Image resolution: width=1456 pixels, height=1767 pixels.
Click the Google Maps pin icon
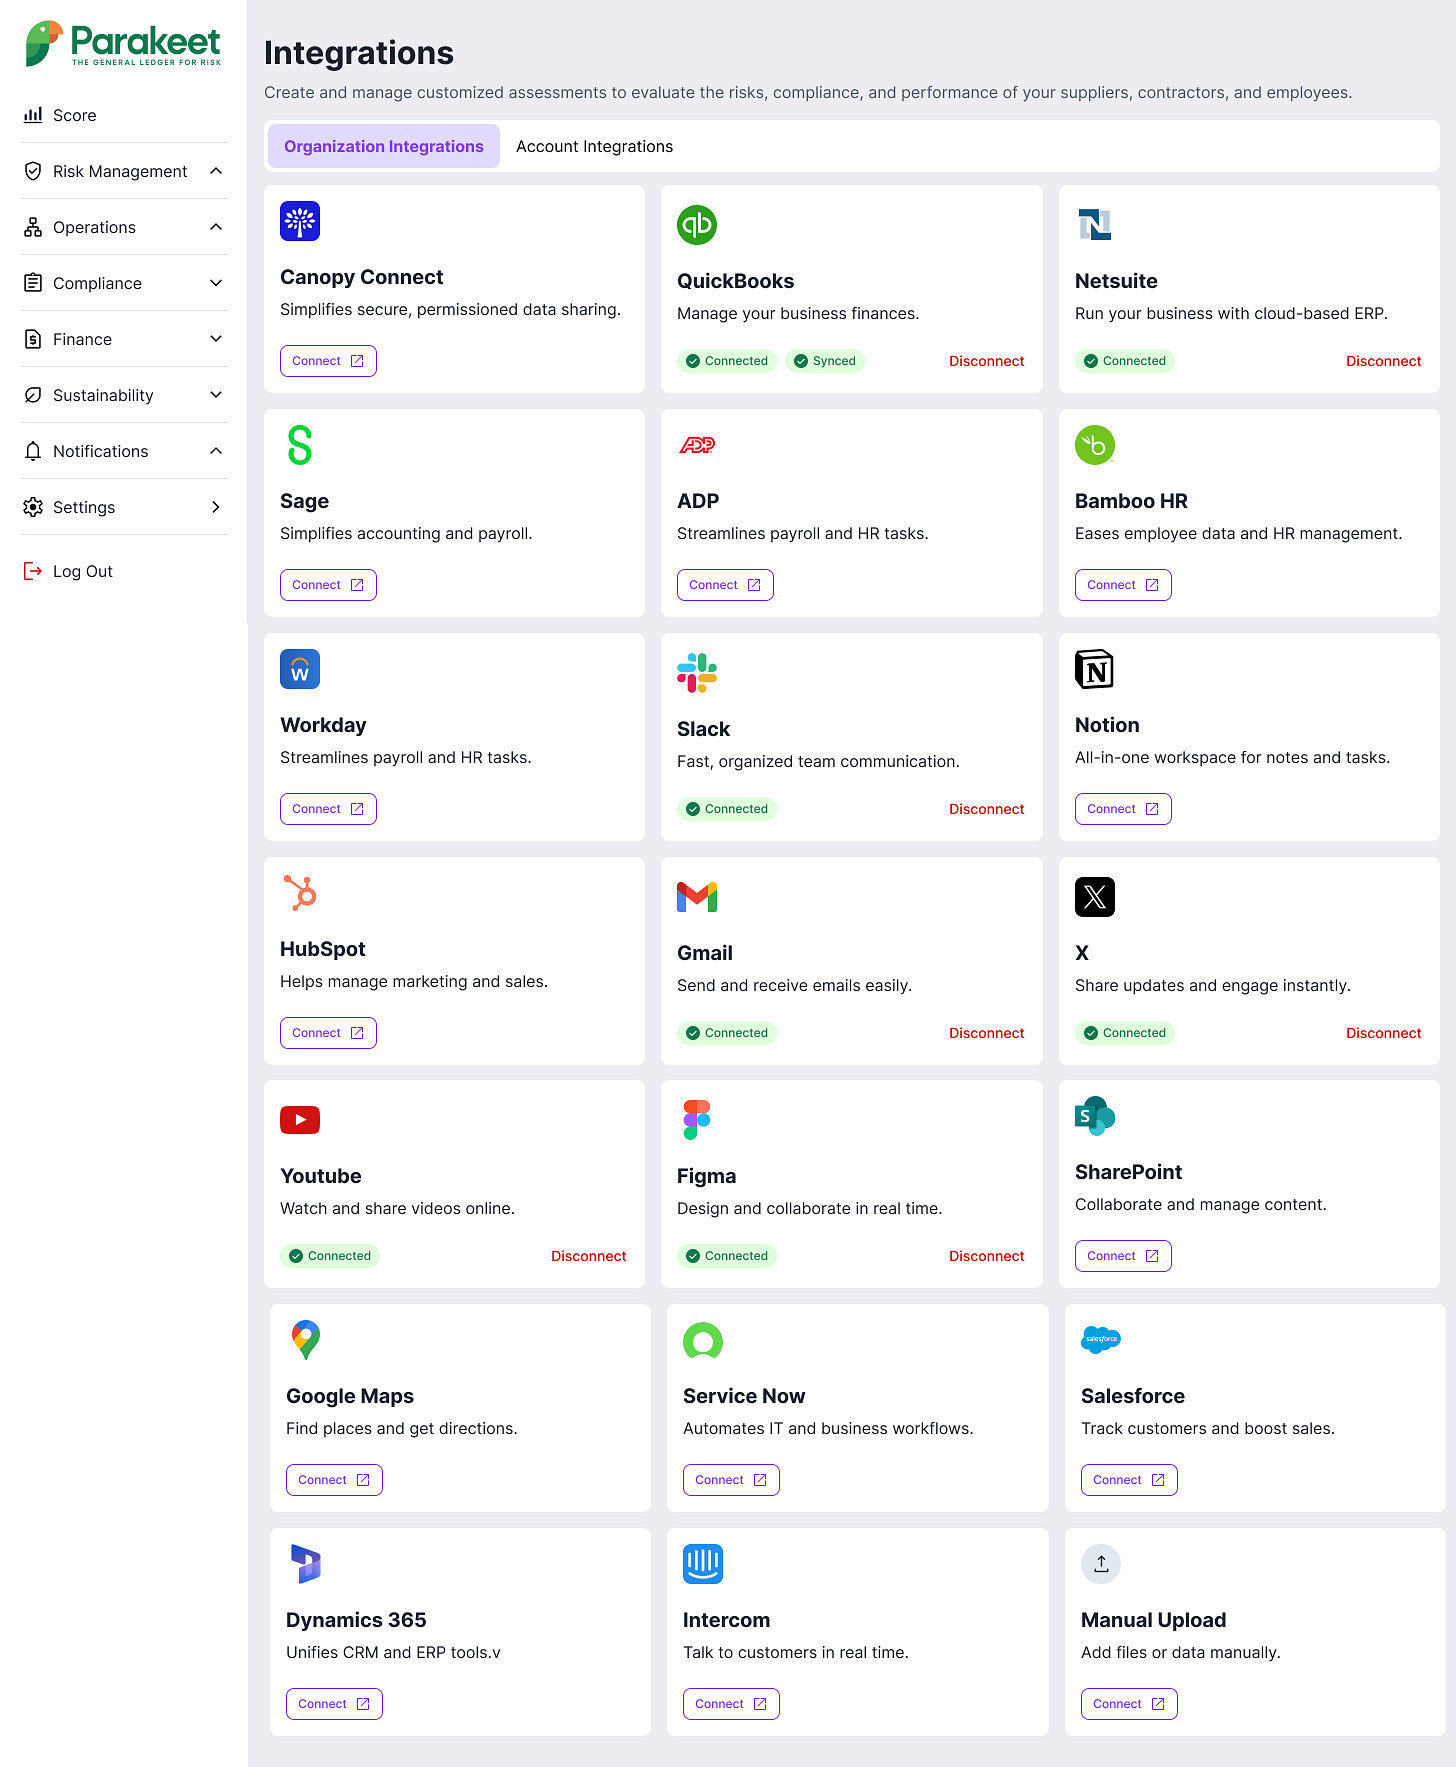tap(306, 1340)
